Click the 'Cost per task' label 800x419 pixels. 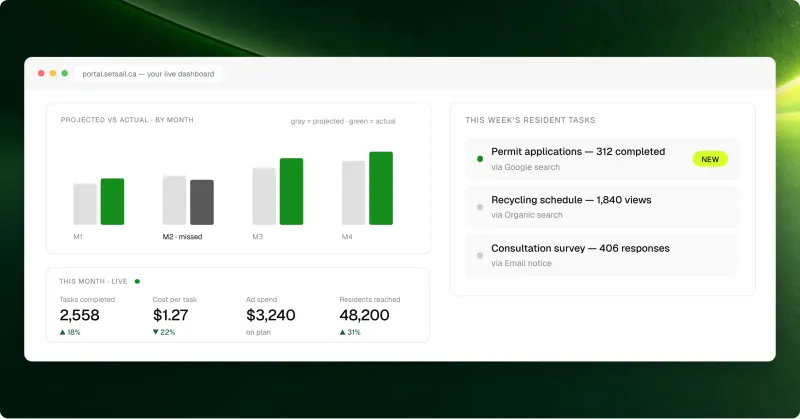click(x=174, y=300)
